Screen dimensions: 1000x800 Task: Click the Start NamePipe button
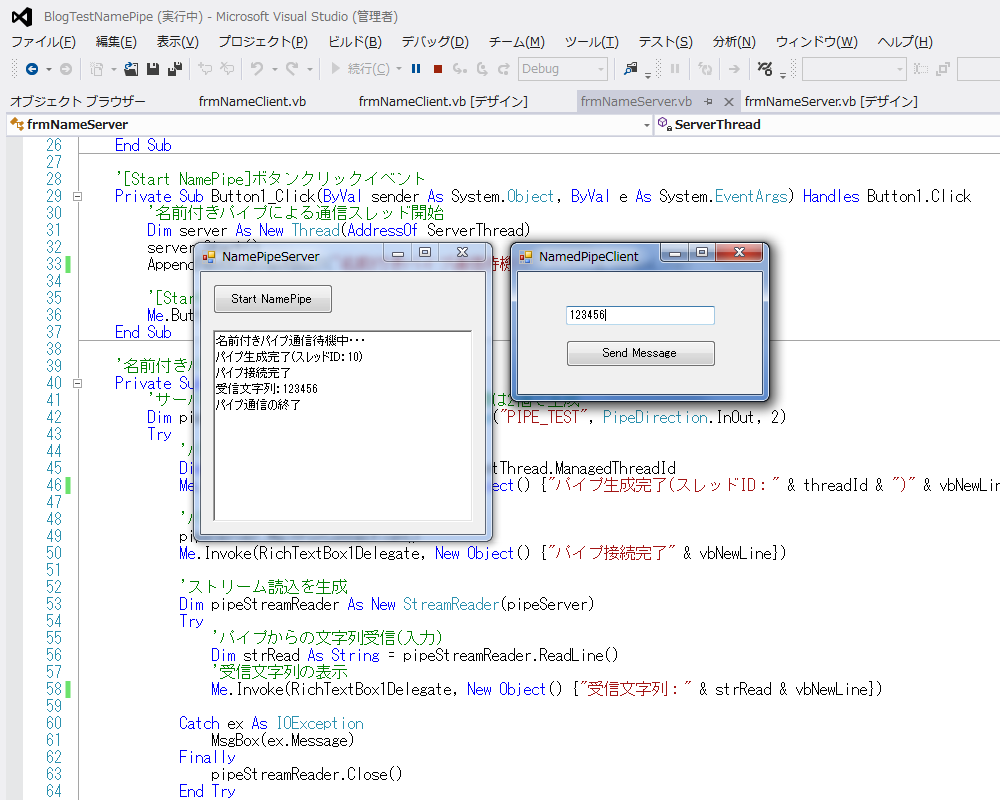(x=272, y=299)
